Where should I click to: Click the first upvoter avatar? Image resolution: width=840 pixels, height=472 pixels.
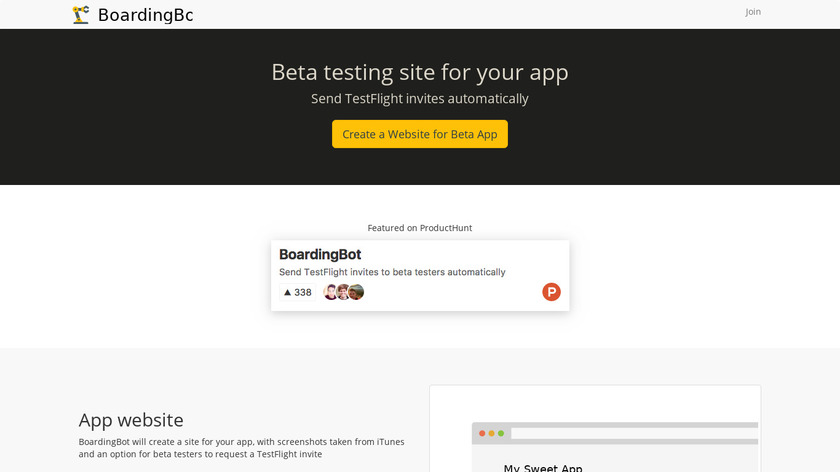click(331, 292)
